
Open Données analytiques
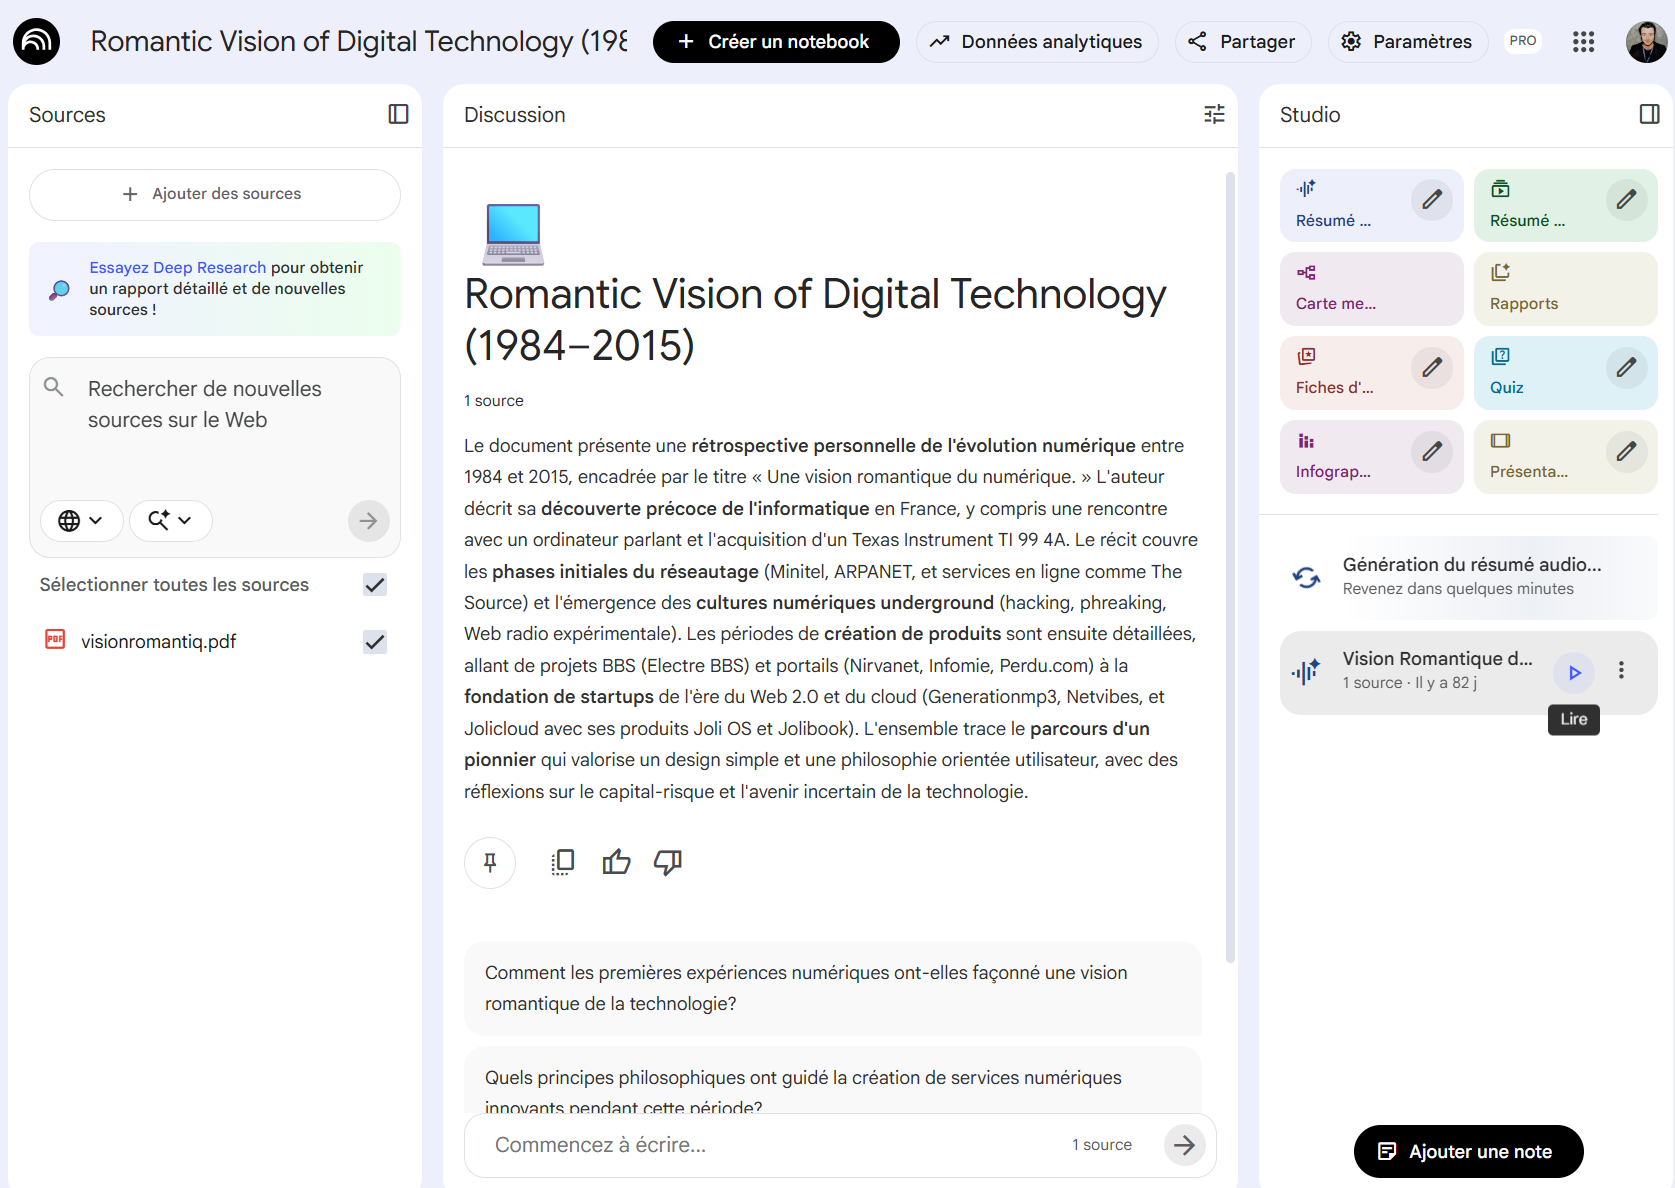[x=1037, y=42]
